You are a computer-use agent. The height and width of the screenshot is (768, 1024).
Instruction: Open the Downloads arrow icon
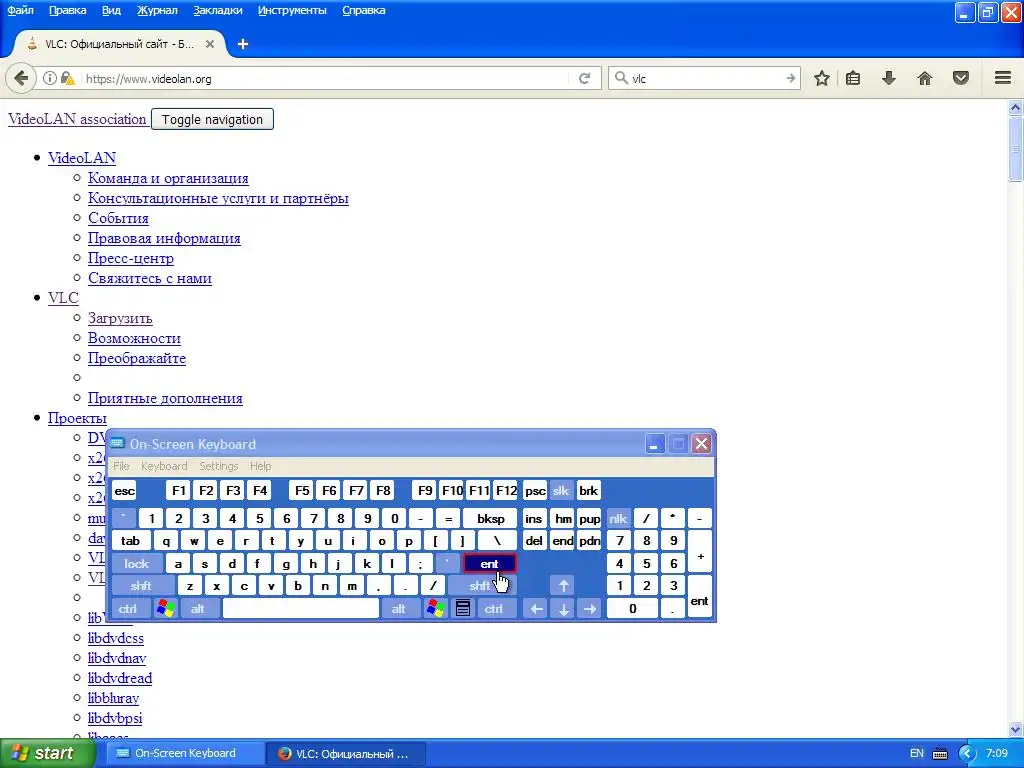(888, 78)
